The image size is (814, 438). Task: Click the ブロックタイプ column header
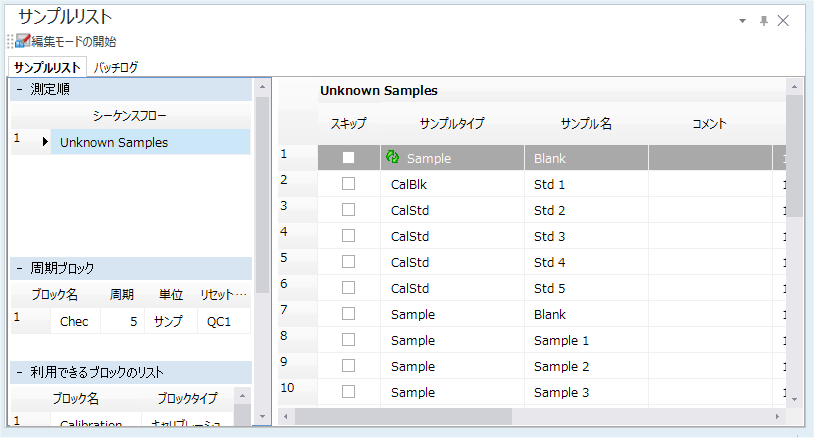pyautogui.click(x=187, y=398)
